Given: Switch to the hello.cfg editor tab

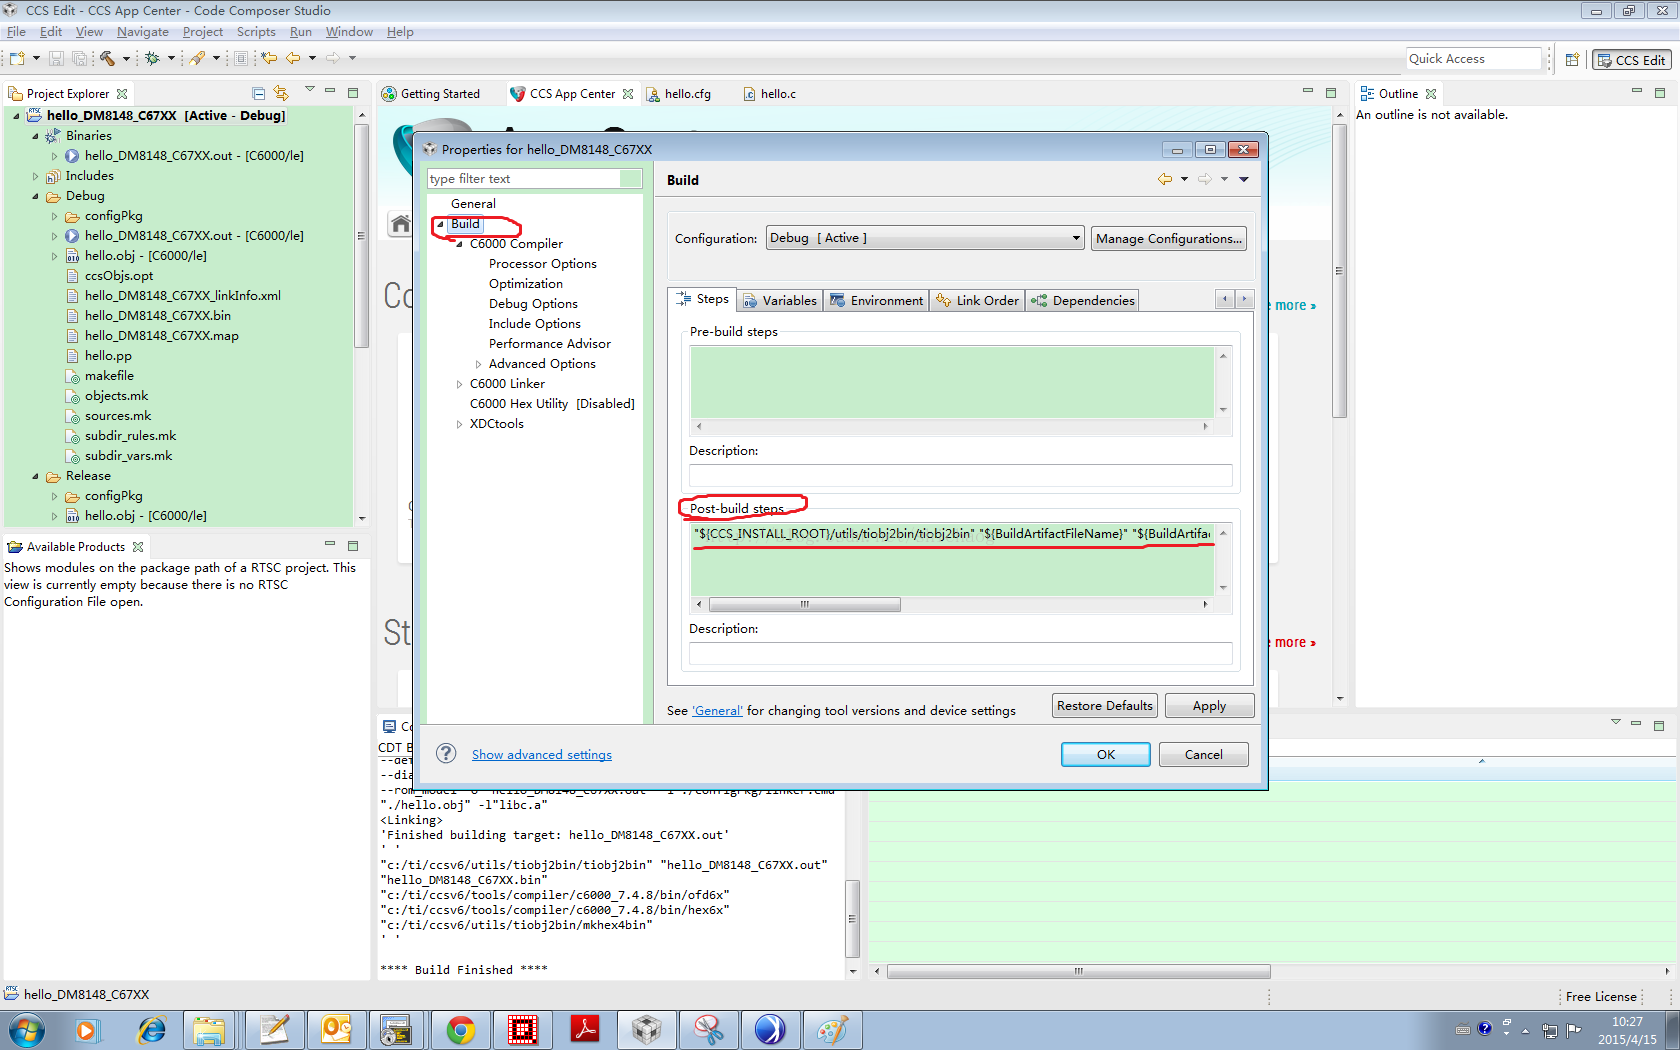Looking at the screenshot, I should click(x=680, y=93).
